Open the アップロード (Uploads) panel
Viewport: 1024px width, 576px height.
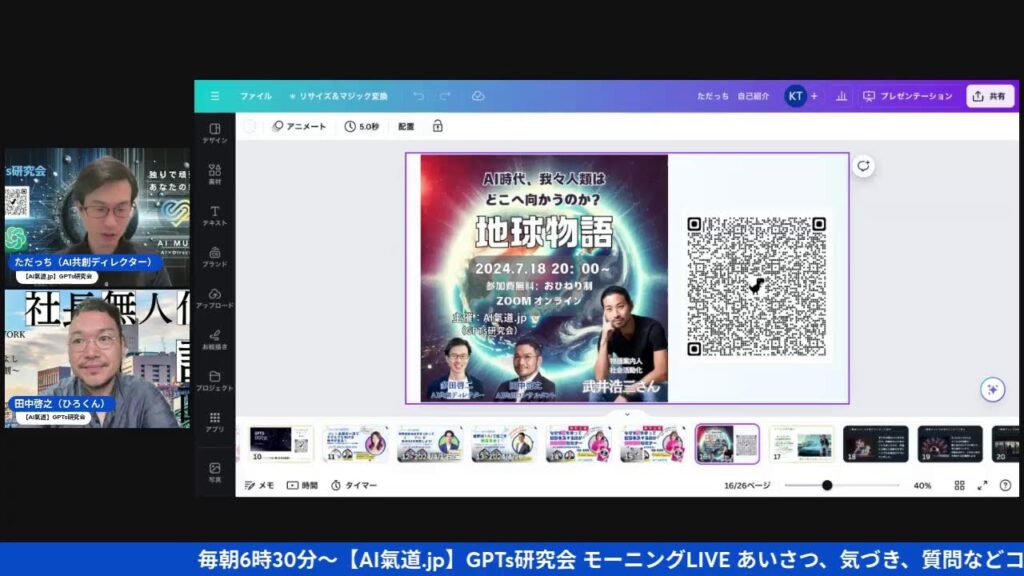click(214, 298)
